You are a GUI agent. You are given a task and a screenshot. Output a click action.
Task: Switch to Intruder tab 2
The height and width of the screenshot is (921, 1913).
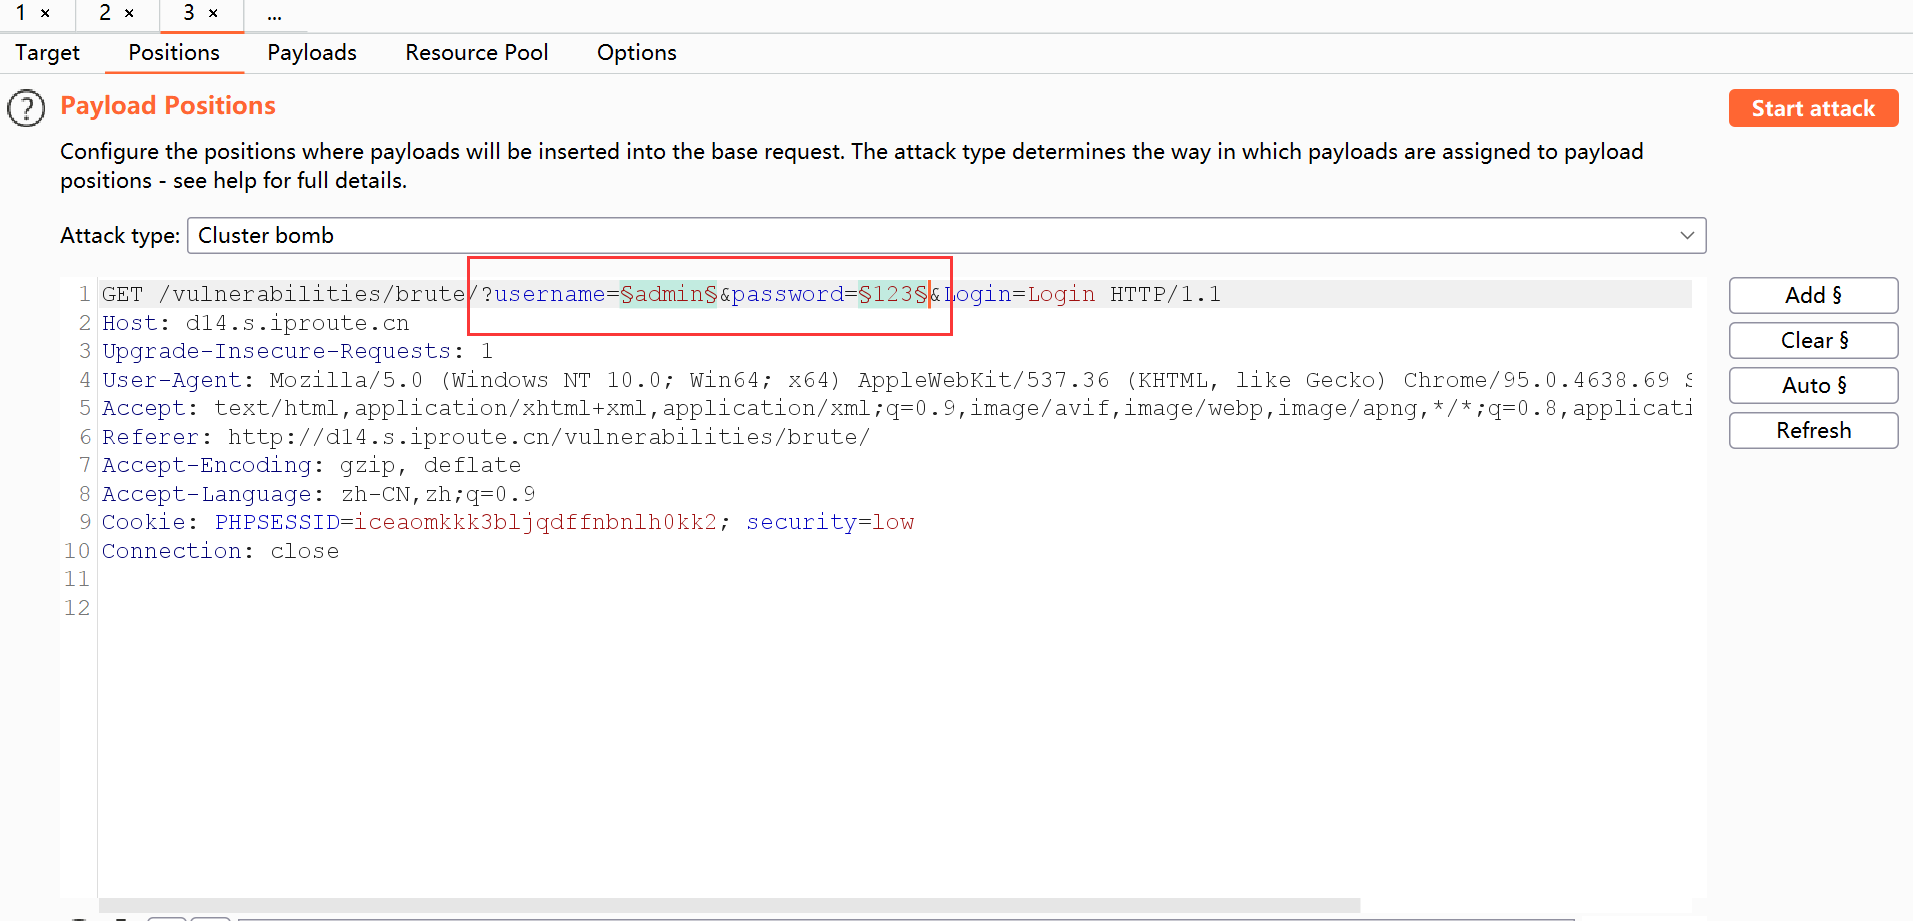click(x=105, y=13)
